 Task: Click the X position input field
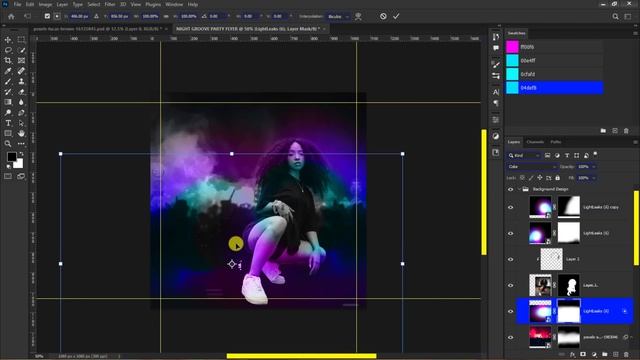80,16
